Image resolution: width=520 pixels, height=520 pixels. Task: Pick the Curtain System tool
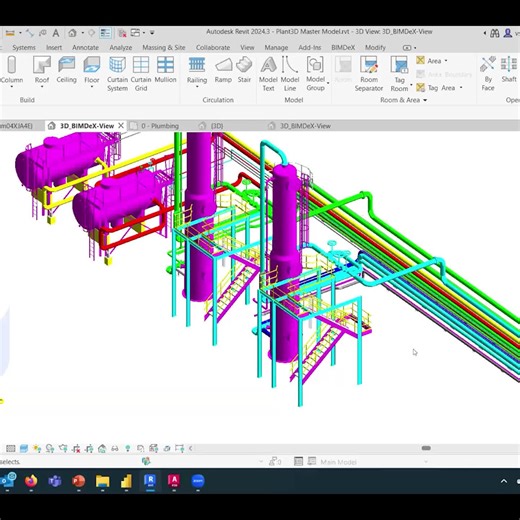coord(117,74)
